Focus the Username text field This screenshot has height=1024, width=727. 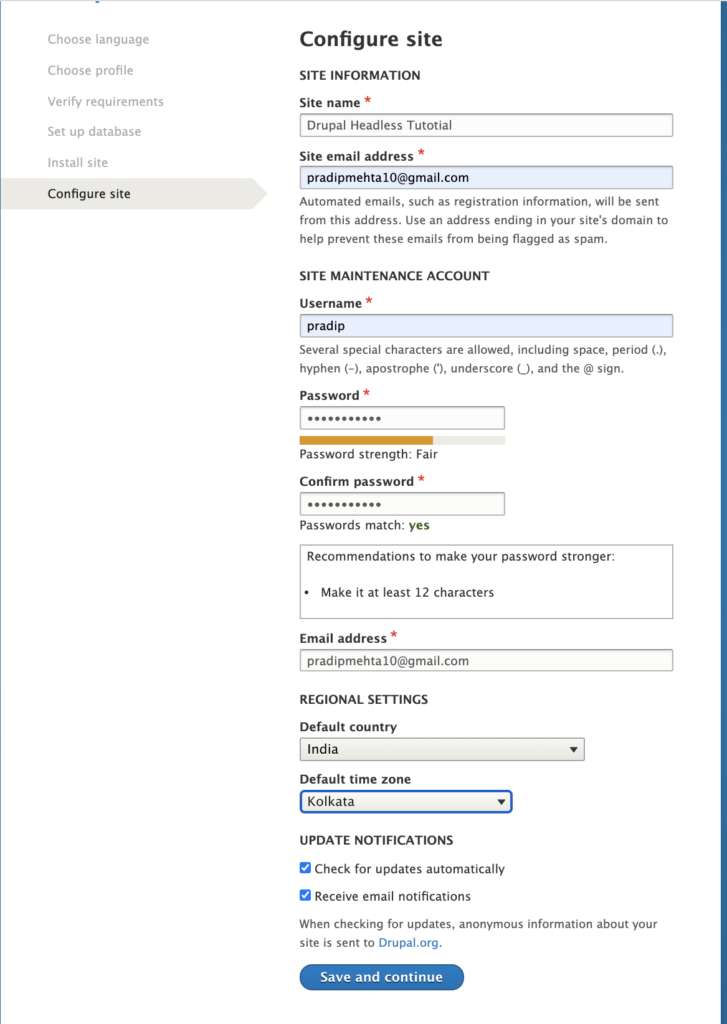486,326
